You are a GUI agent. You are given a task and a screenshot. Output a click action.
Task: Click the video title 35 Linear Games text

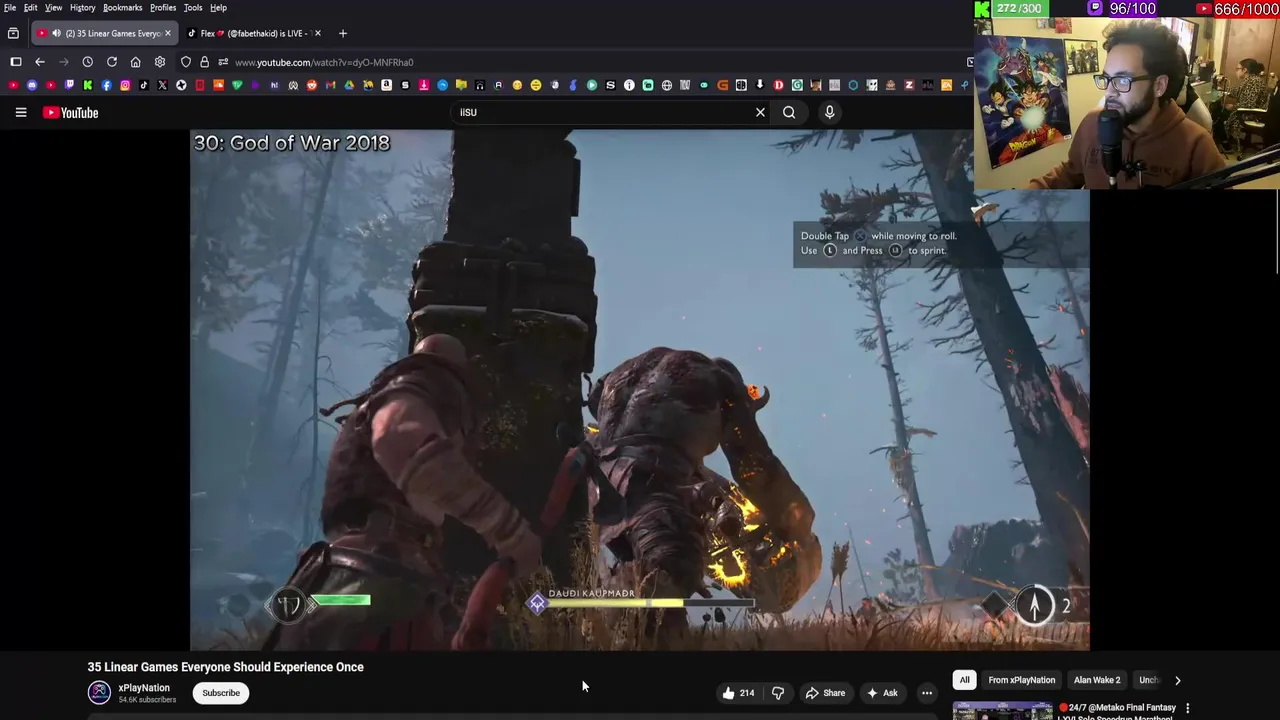[x=225, y=667]
